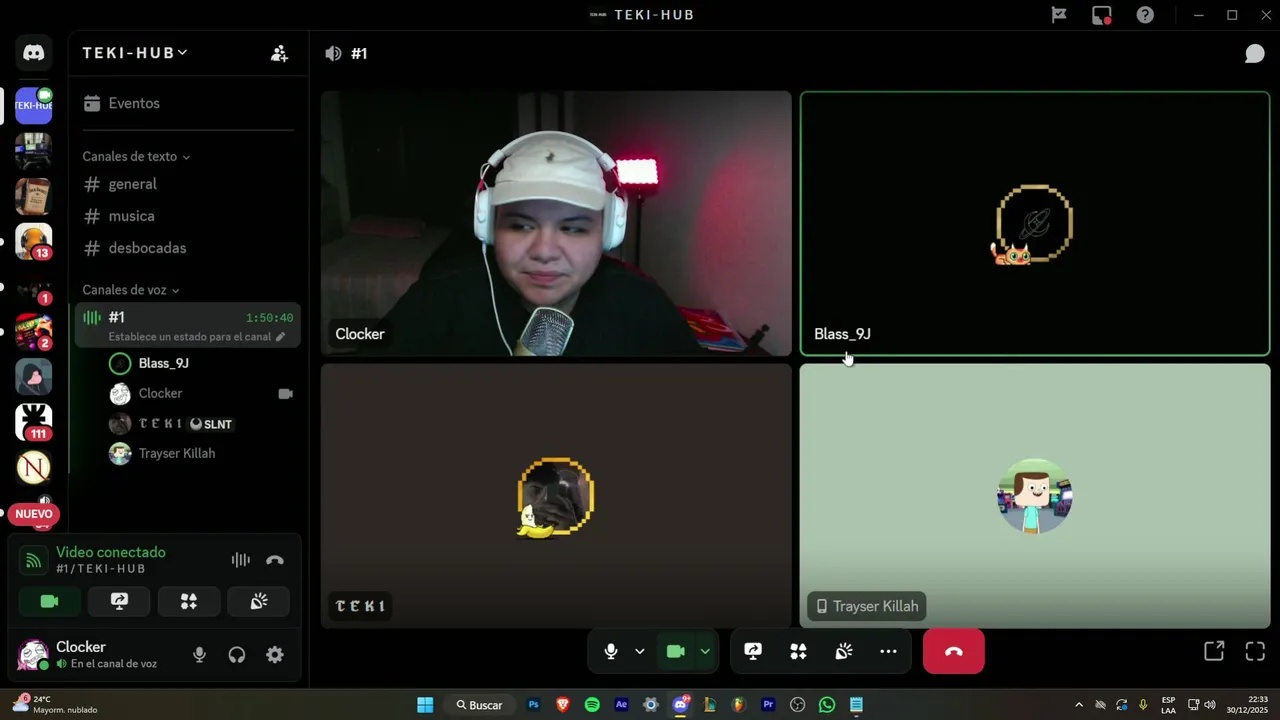Share your screen in the call bar
The width and height of the screenshot is (1280, 720).
(x=753, y=651)
